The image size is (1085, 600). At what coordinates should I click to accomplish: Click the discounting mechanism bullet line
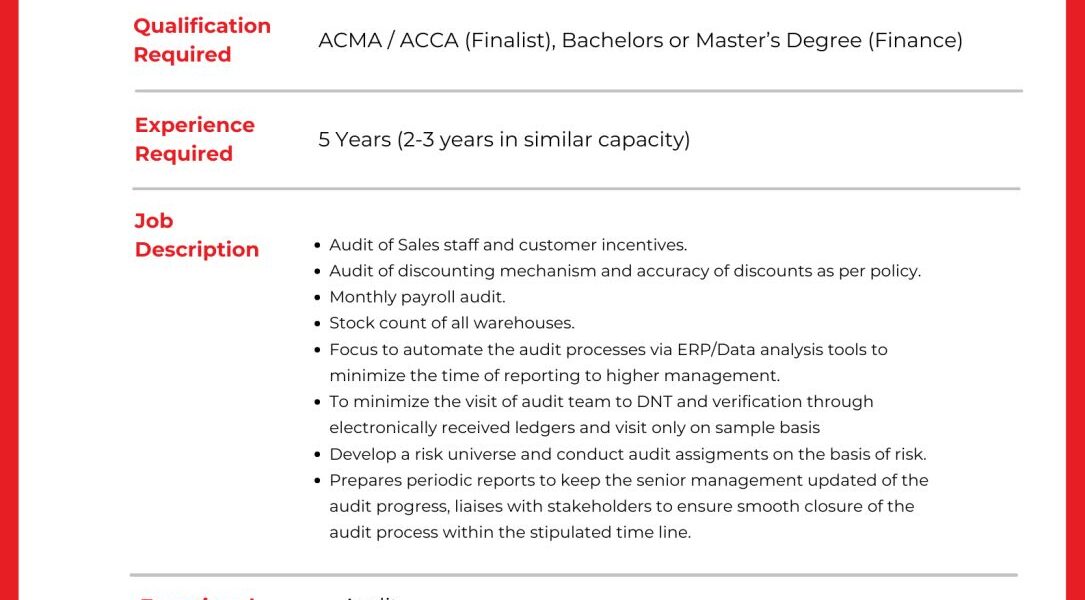click(624, 271)
